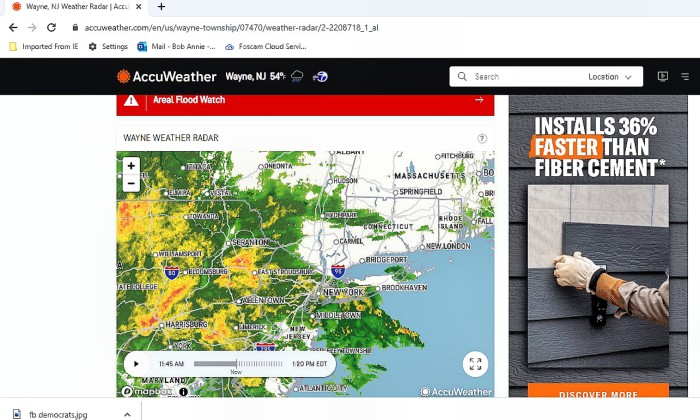Open a new browser tab

point(162,7)
